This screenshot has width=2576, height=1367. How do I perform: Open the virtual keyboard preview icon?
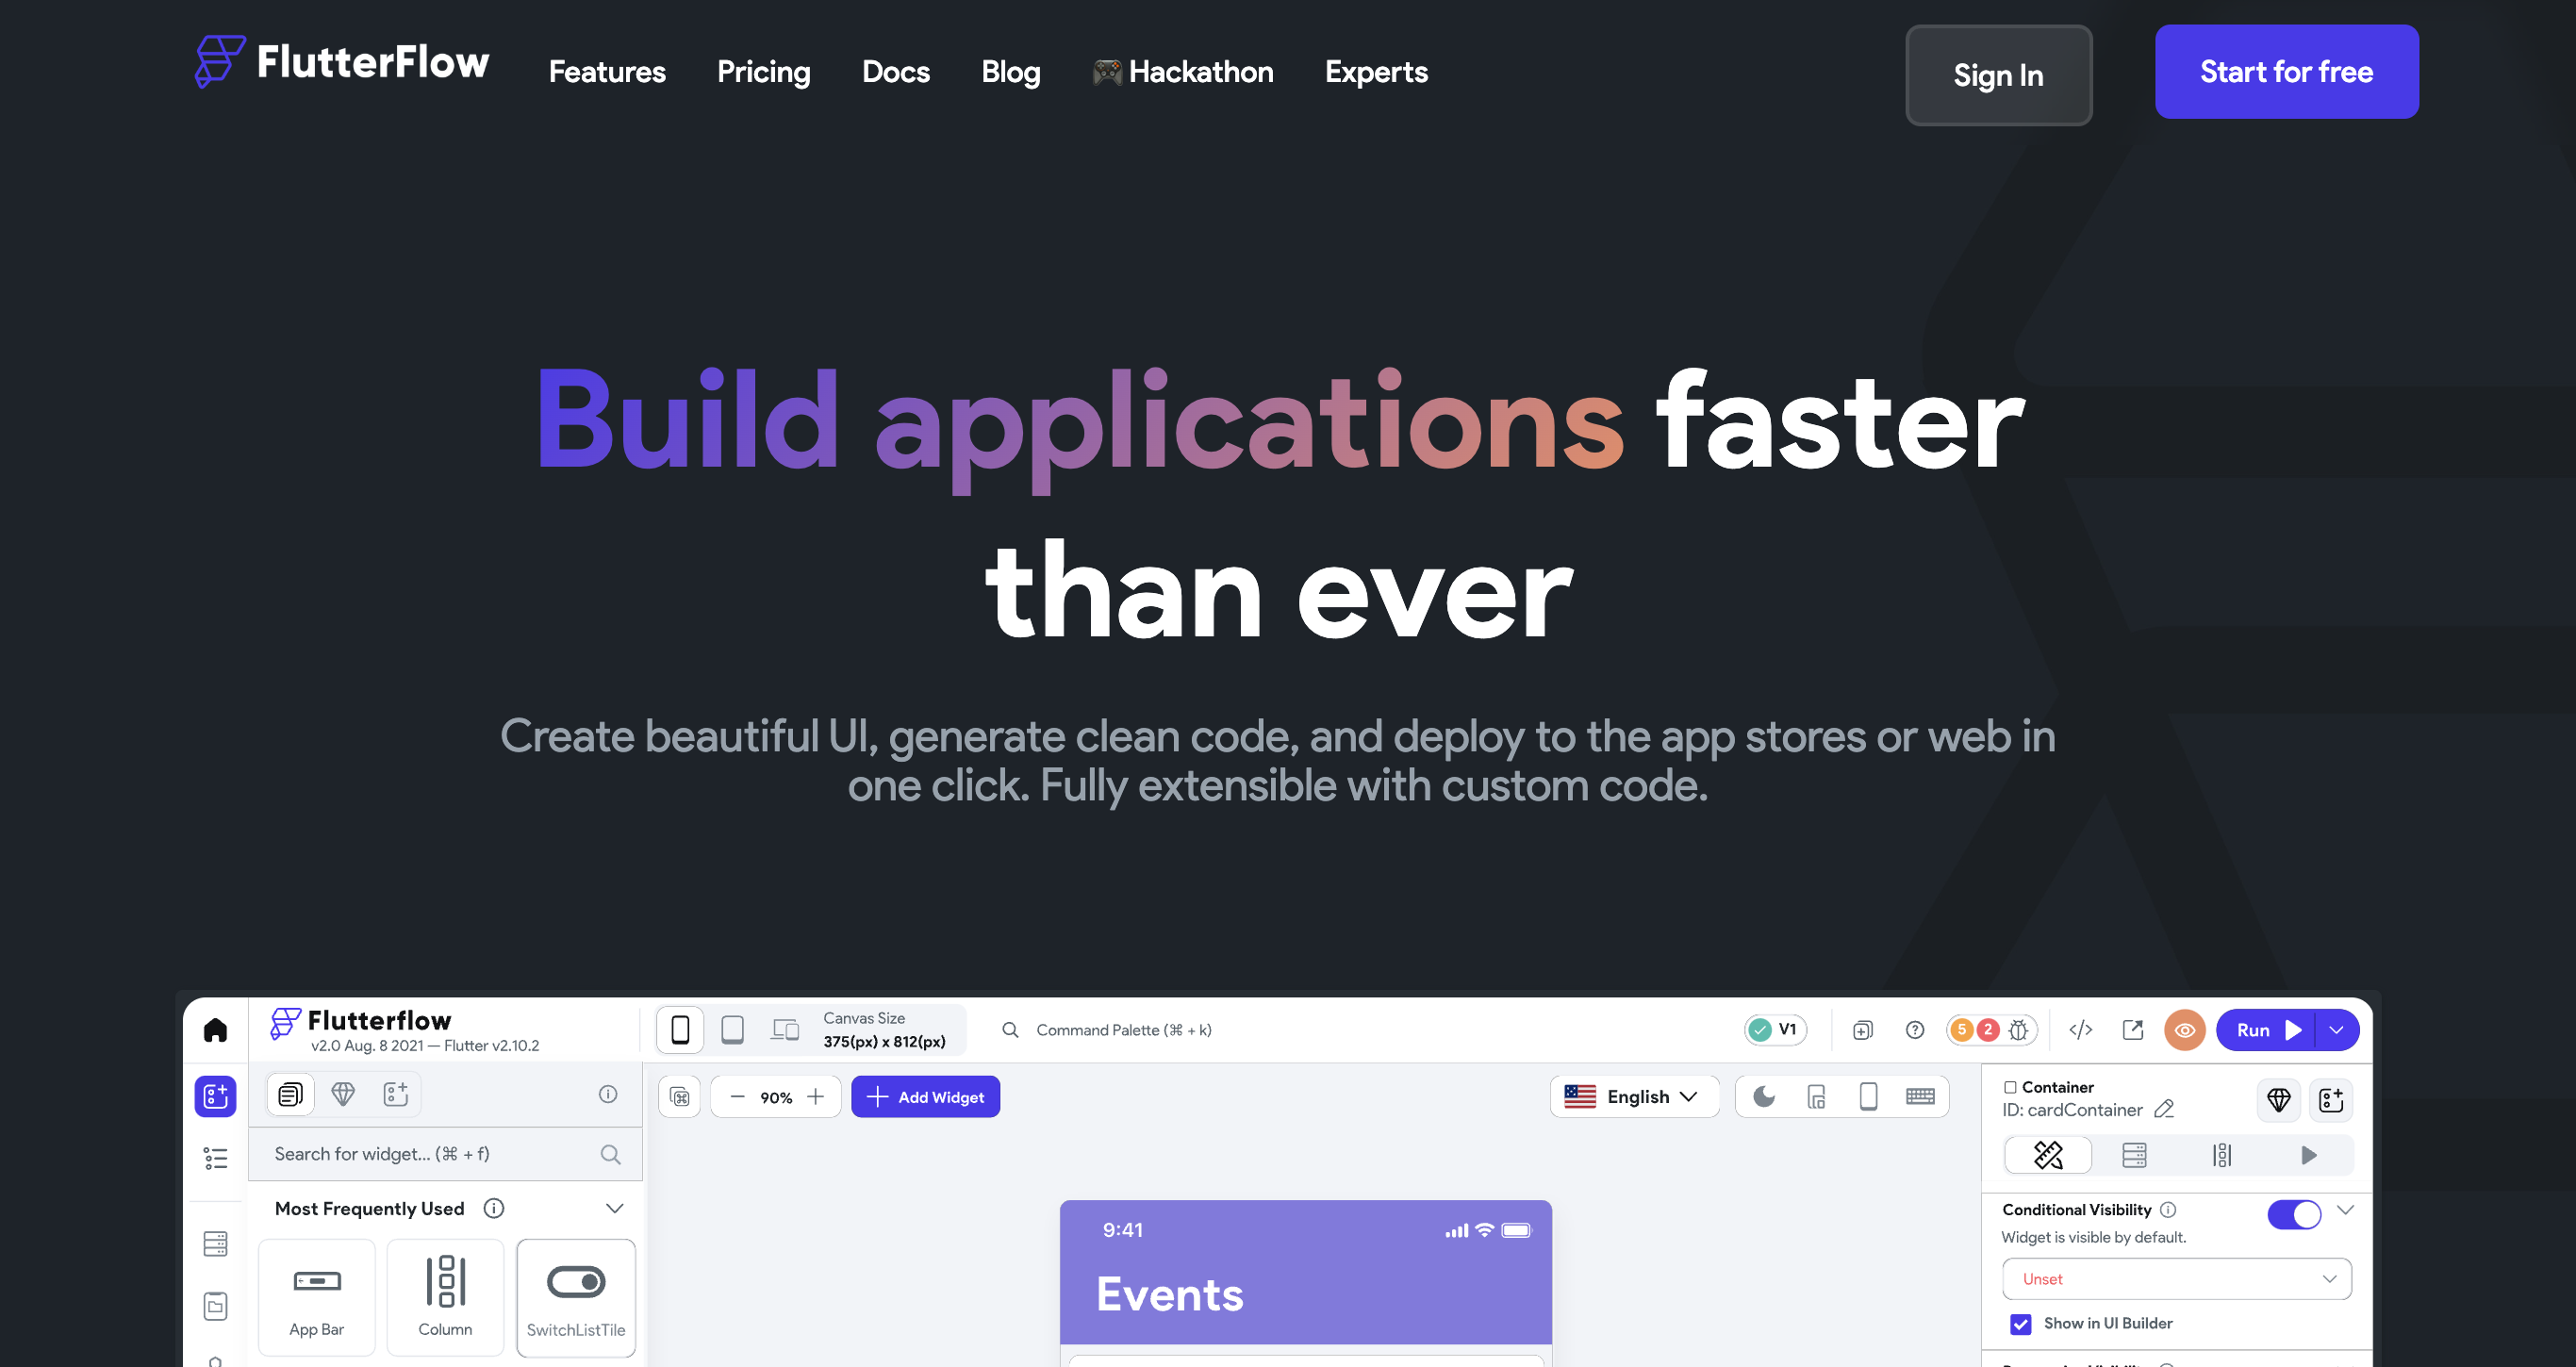tap(1920, 1096)
